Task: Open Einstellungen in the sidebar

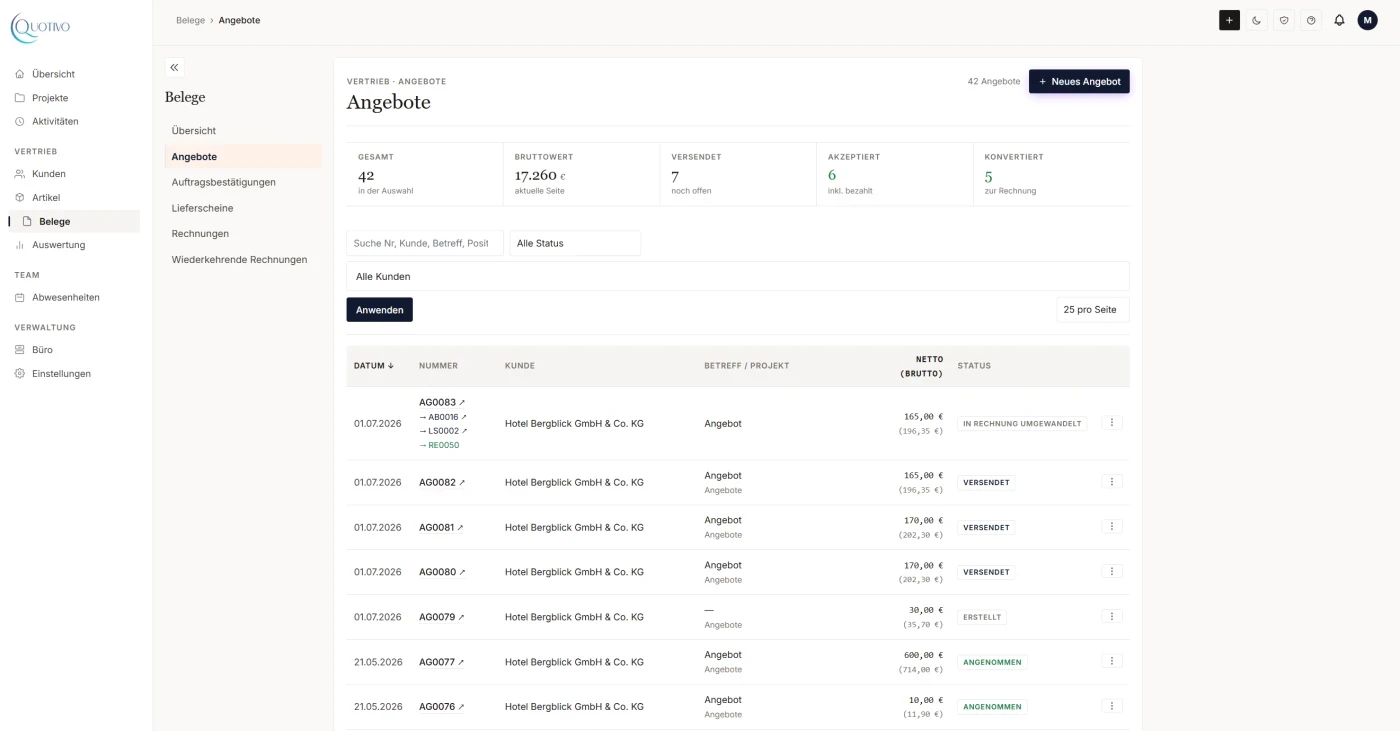Action: point(61,374)
